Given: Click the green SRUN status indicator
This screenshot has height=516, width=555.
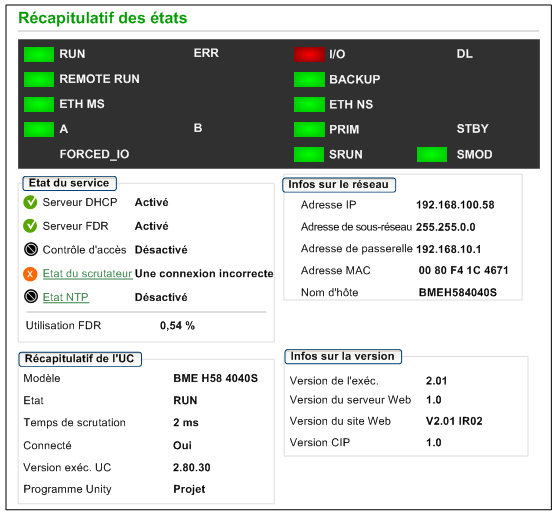Looking at the screenshot, I should (x=309, y=155).
